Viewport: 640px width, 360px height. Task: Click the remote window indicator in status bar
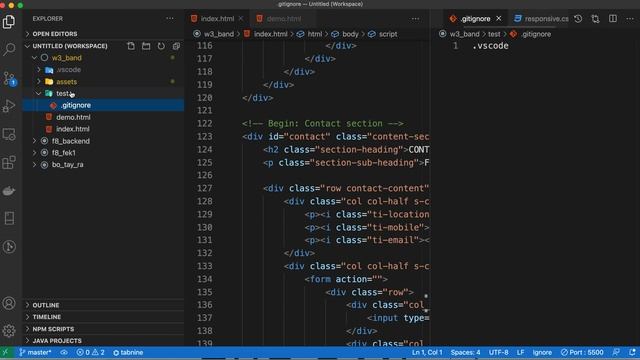point(6,352)
